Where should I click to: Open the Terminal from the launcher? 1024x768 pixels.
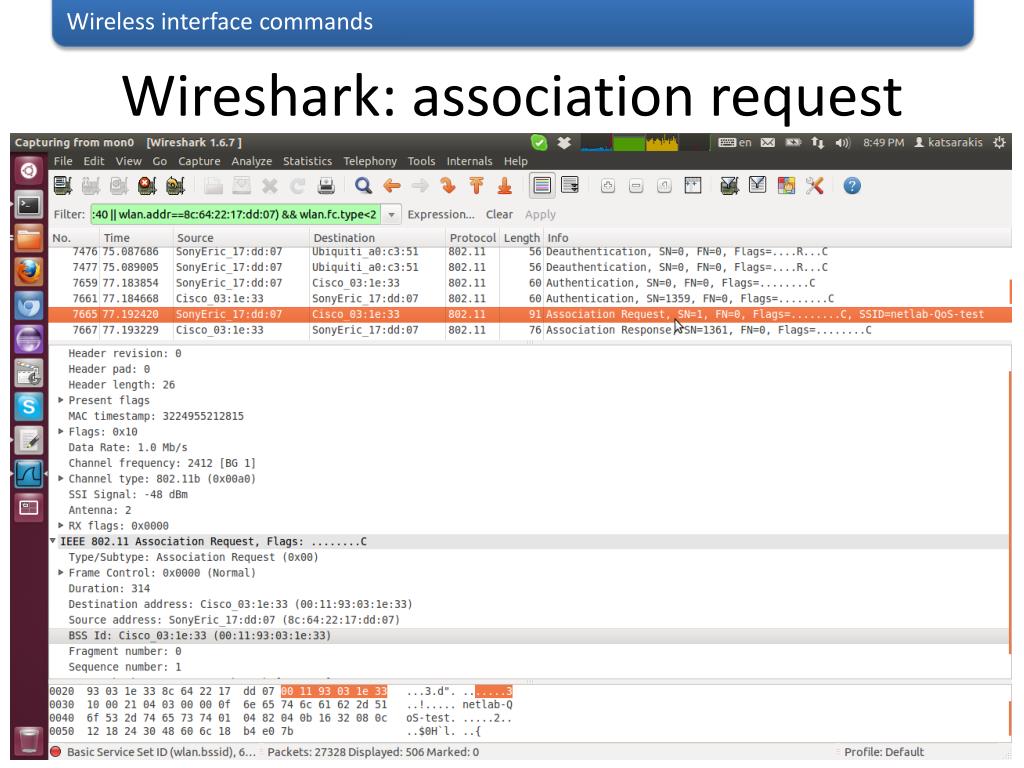click(29, 205)
